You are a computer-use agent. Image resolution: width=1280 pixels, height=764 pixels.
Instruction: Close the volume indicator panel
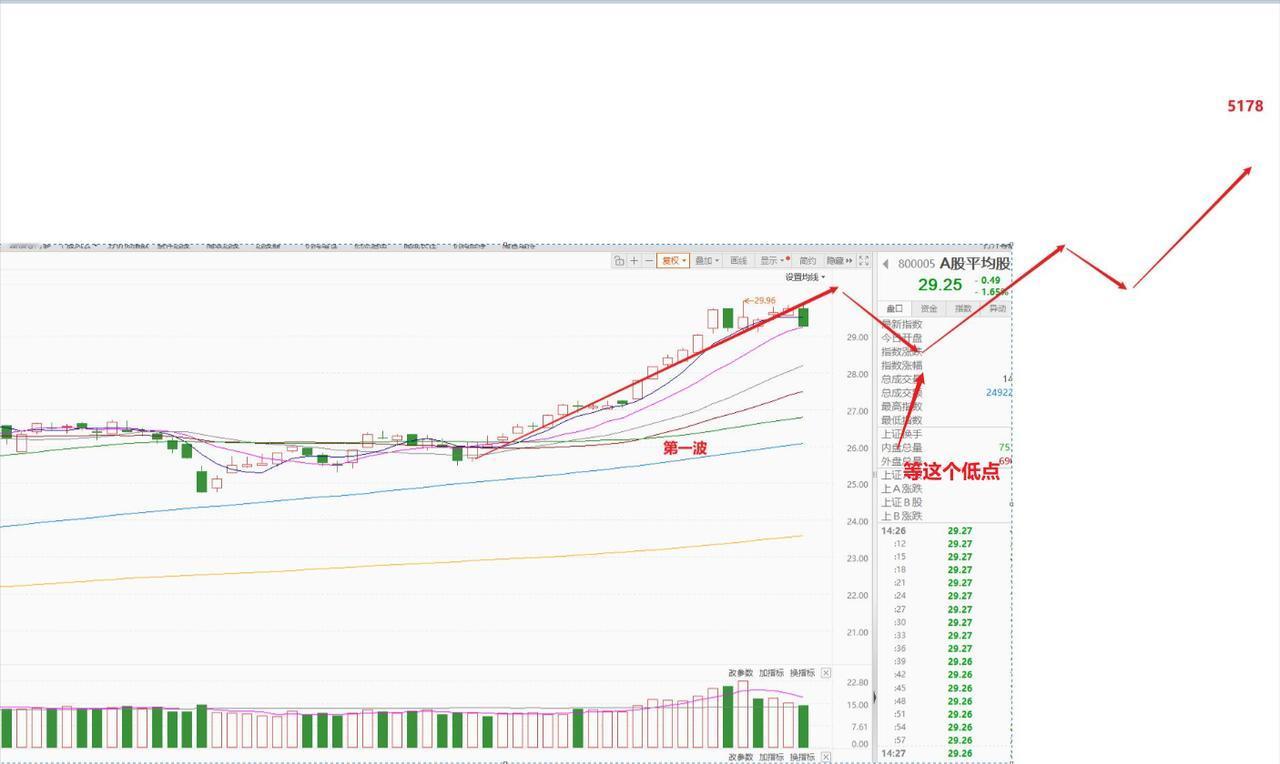[826, 673]
